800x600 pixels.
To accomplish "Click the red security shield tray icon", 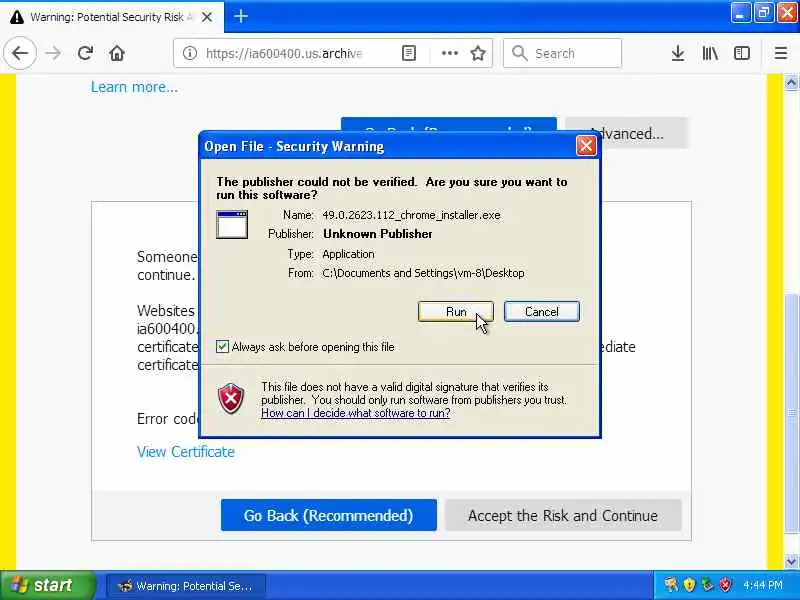I will coord(724,585).
